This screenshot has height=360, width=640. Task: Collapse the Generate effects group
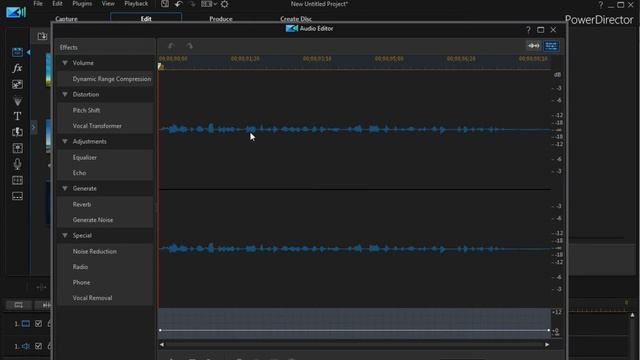point(65,188)
